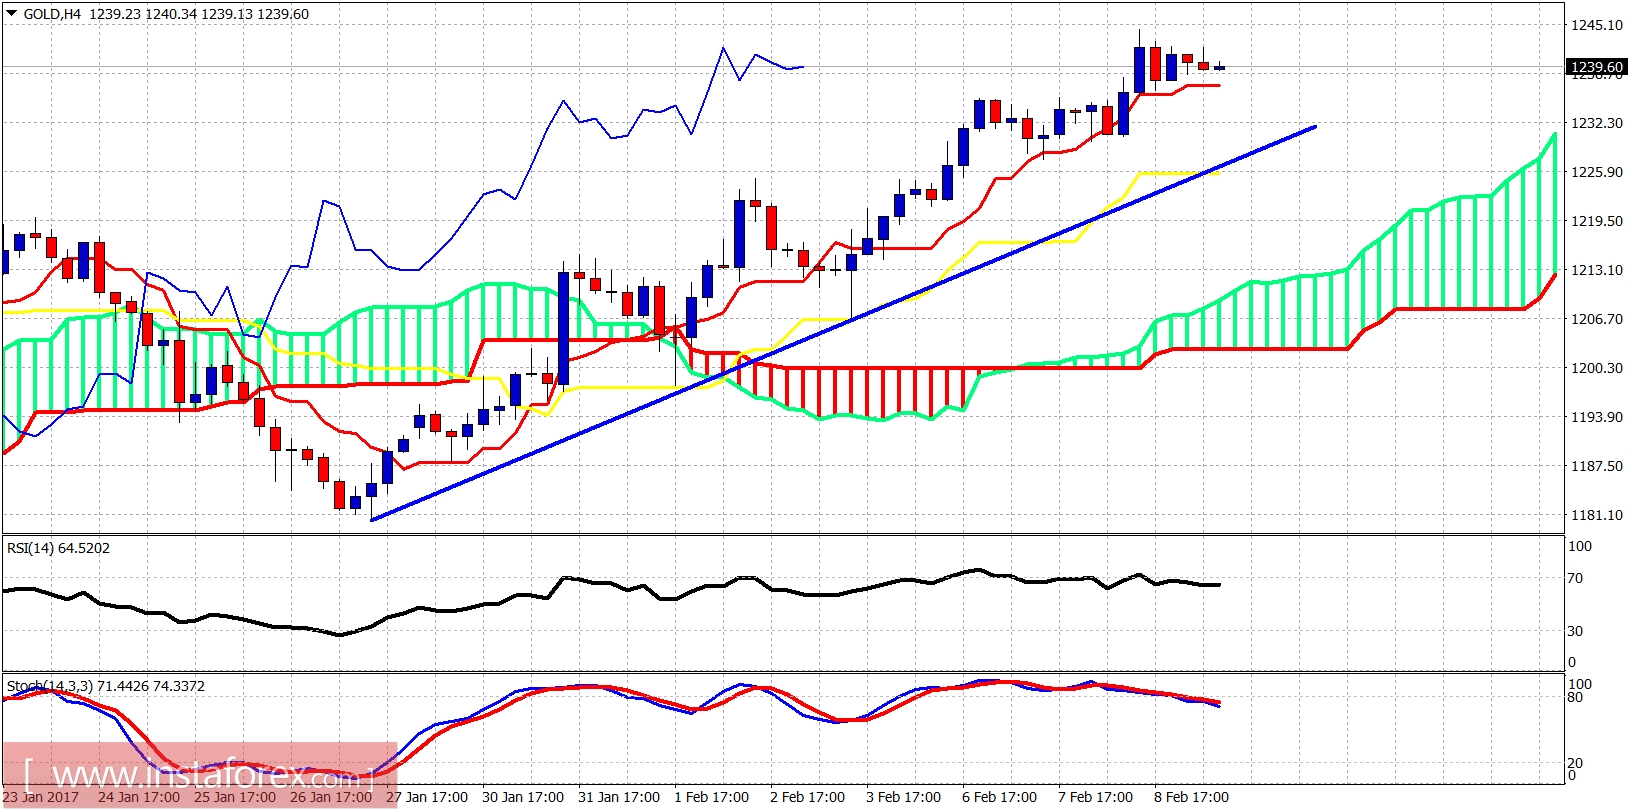Image resolution: width=1632 pixels, height=811 pixels.
Task: Click the 31 Jan 17:00 time label
Action: pos(619,797)
